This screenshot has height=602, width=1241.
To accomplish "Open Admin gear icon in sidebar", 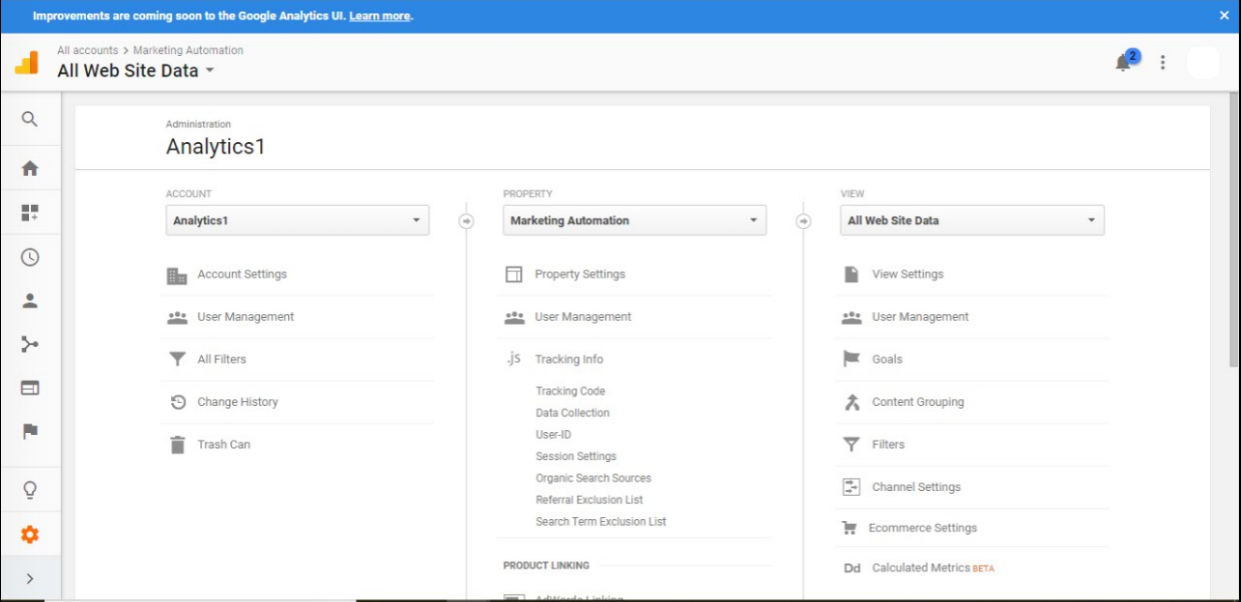I will point(30,535).
